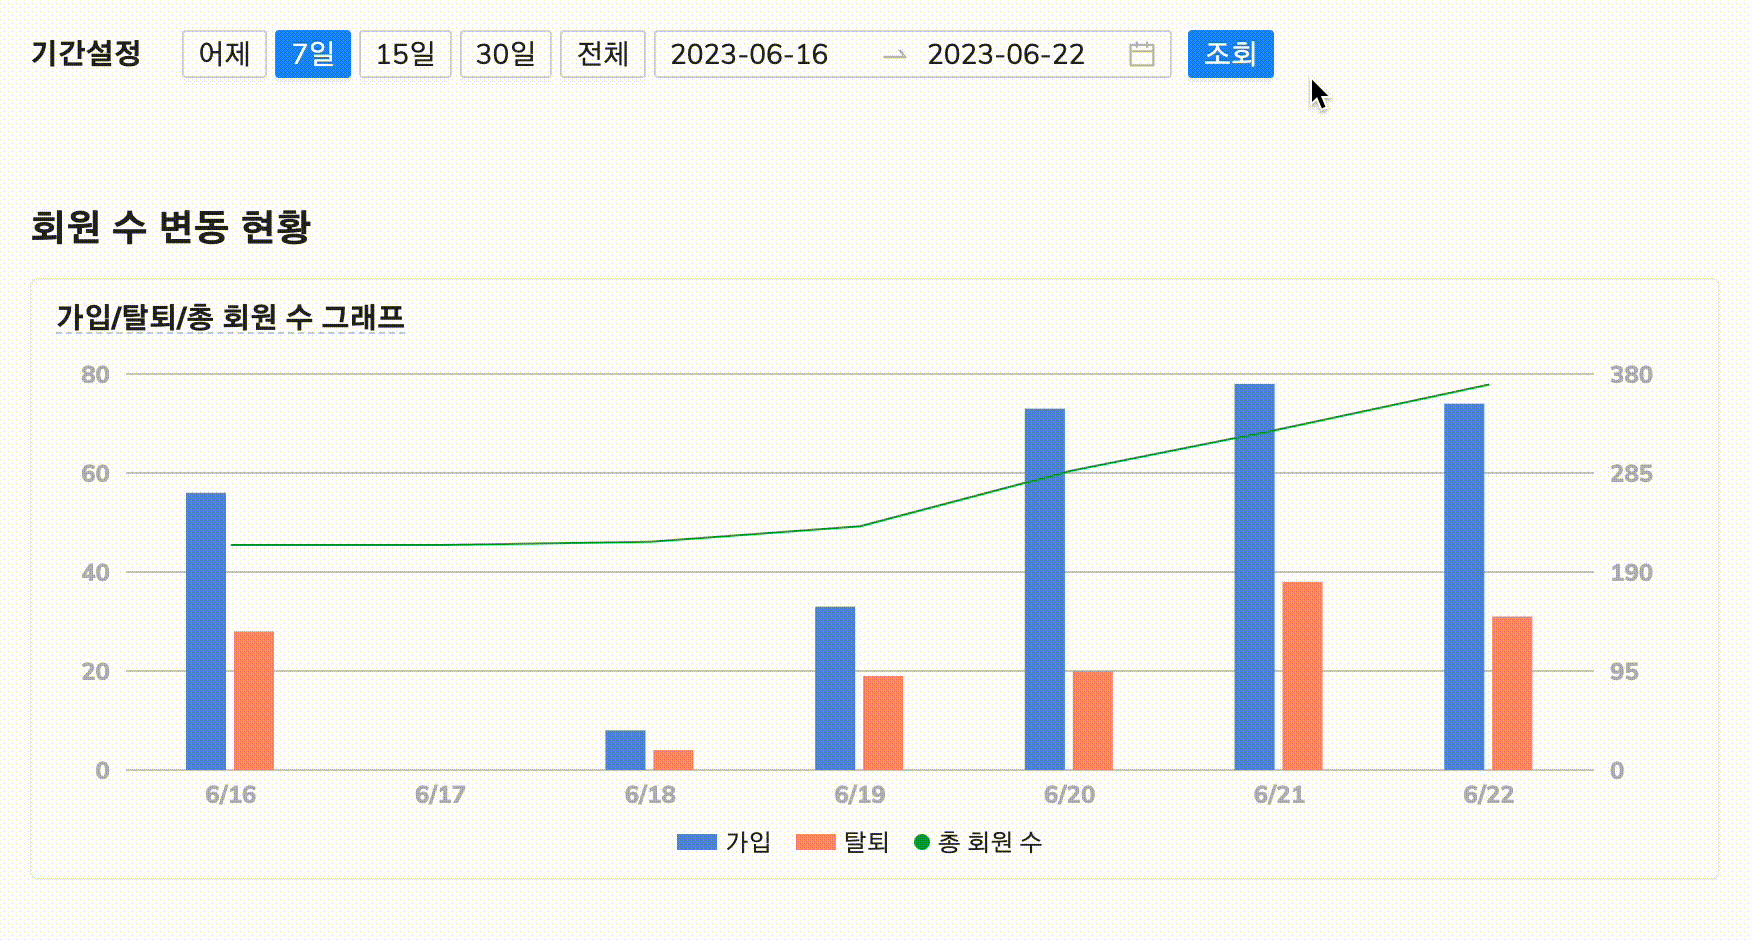This screenshot has height=940, width=1752.
Task: Click the orange 탈퇴 bar for 6/16
Action: tap(254, 701)
